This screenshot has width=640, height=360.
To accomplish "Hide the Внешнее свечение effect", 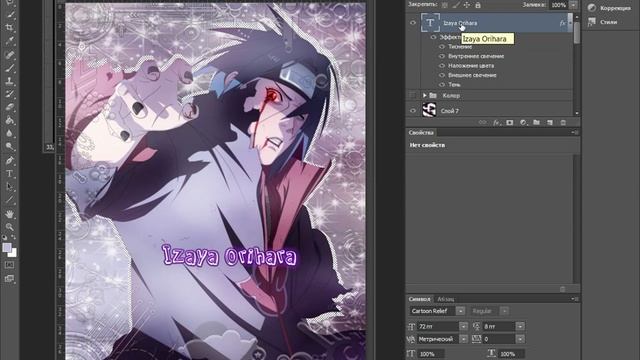I will pyautogui.click(x=442, y=75).
